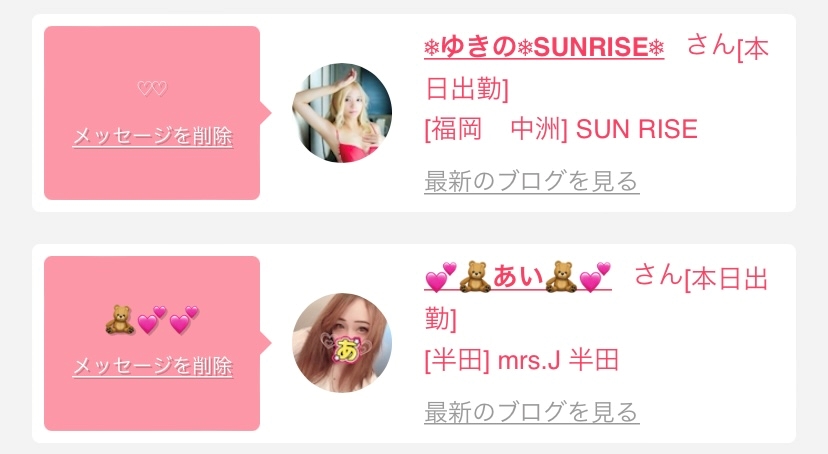Screen dimensions: 828x454
Task: Delete the message on あい's card
Action: [153, 366]
